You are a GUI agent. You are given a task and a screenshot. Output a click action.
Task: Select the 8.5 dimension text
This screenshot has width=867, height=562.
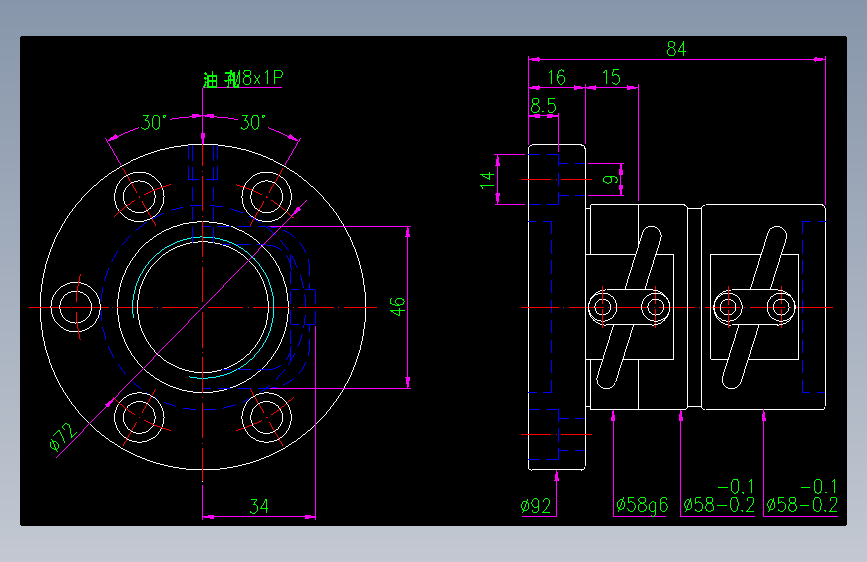pyautogui.click(x=543, y=106)
